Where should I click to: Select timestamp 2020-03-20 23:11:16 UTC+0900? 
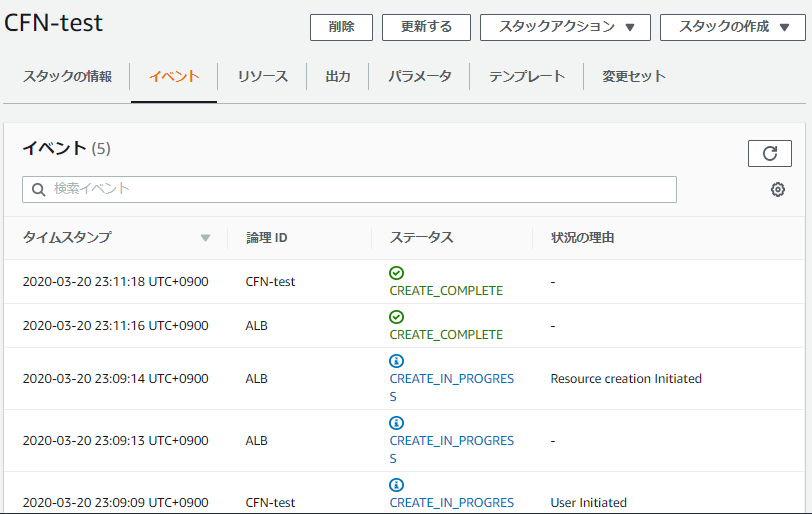115,326
